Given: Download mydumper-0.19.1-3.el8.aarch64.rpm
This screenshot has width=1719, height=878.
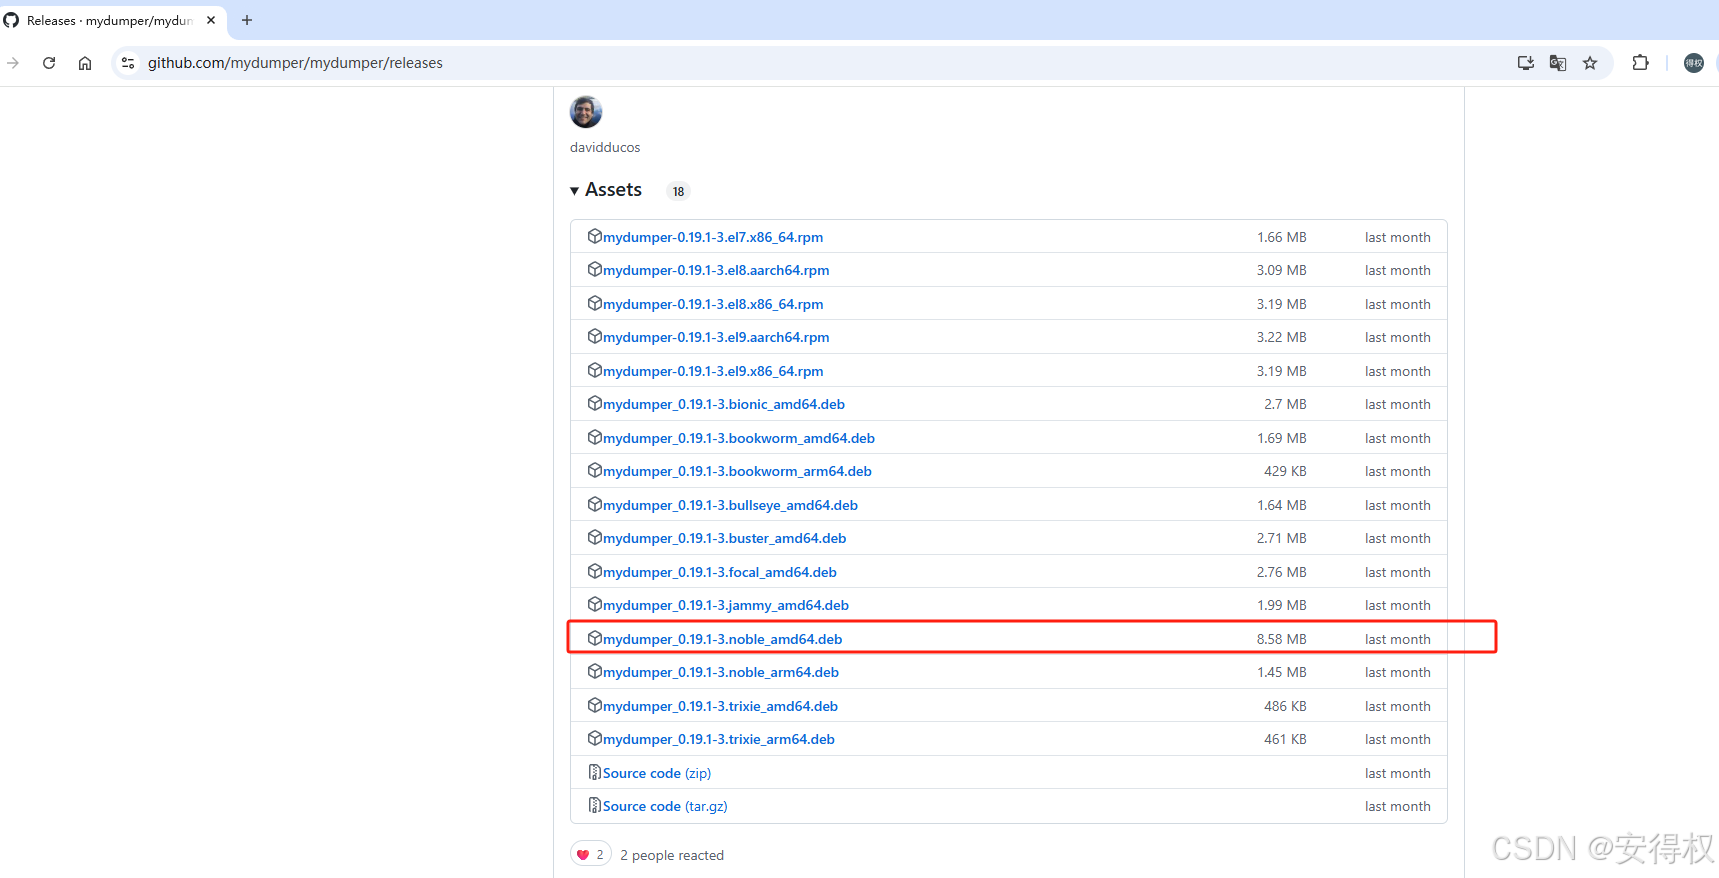Looking at the screenshot, I should point(716,270).
